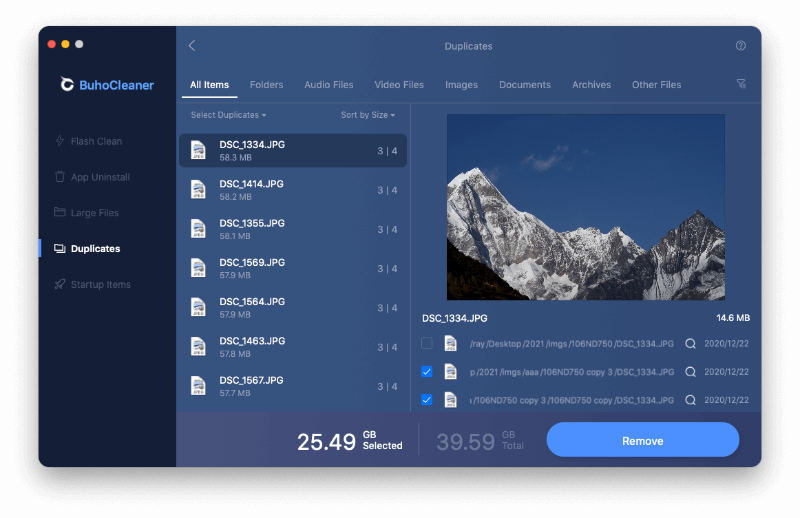800x518 pixels.
Task: Click the DSC_1567.JPG file icon
Action: 198,386
